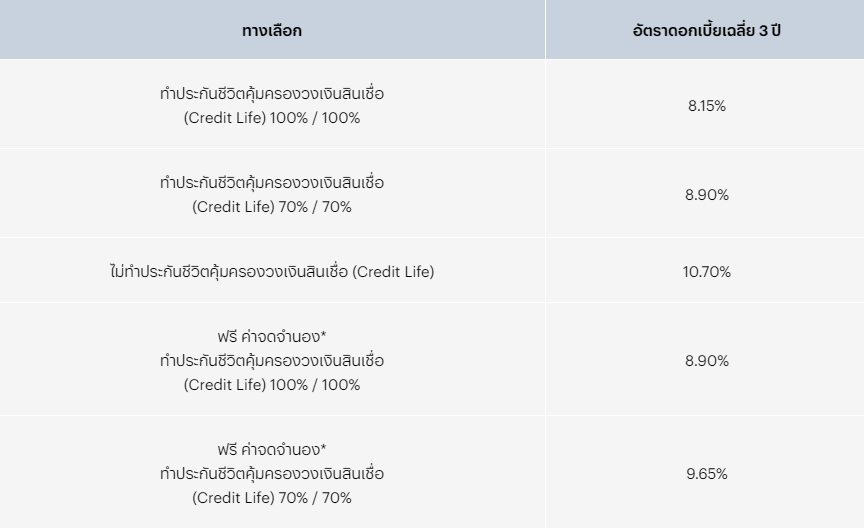Click the asterisk after "ค่าจดจำนอง" in fourth row

click(324, 333)
